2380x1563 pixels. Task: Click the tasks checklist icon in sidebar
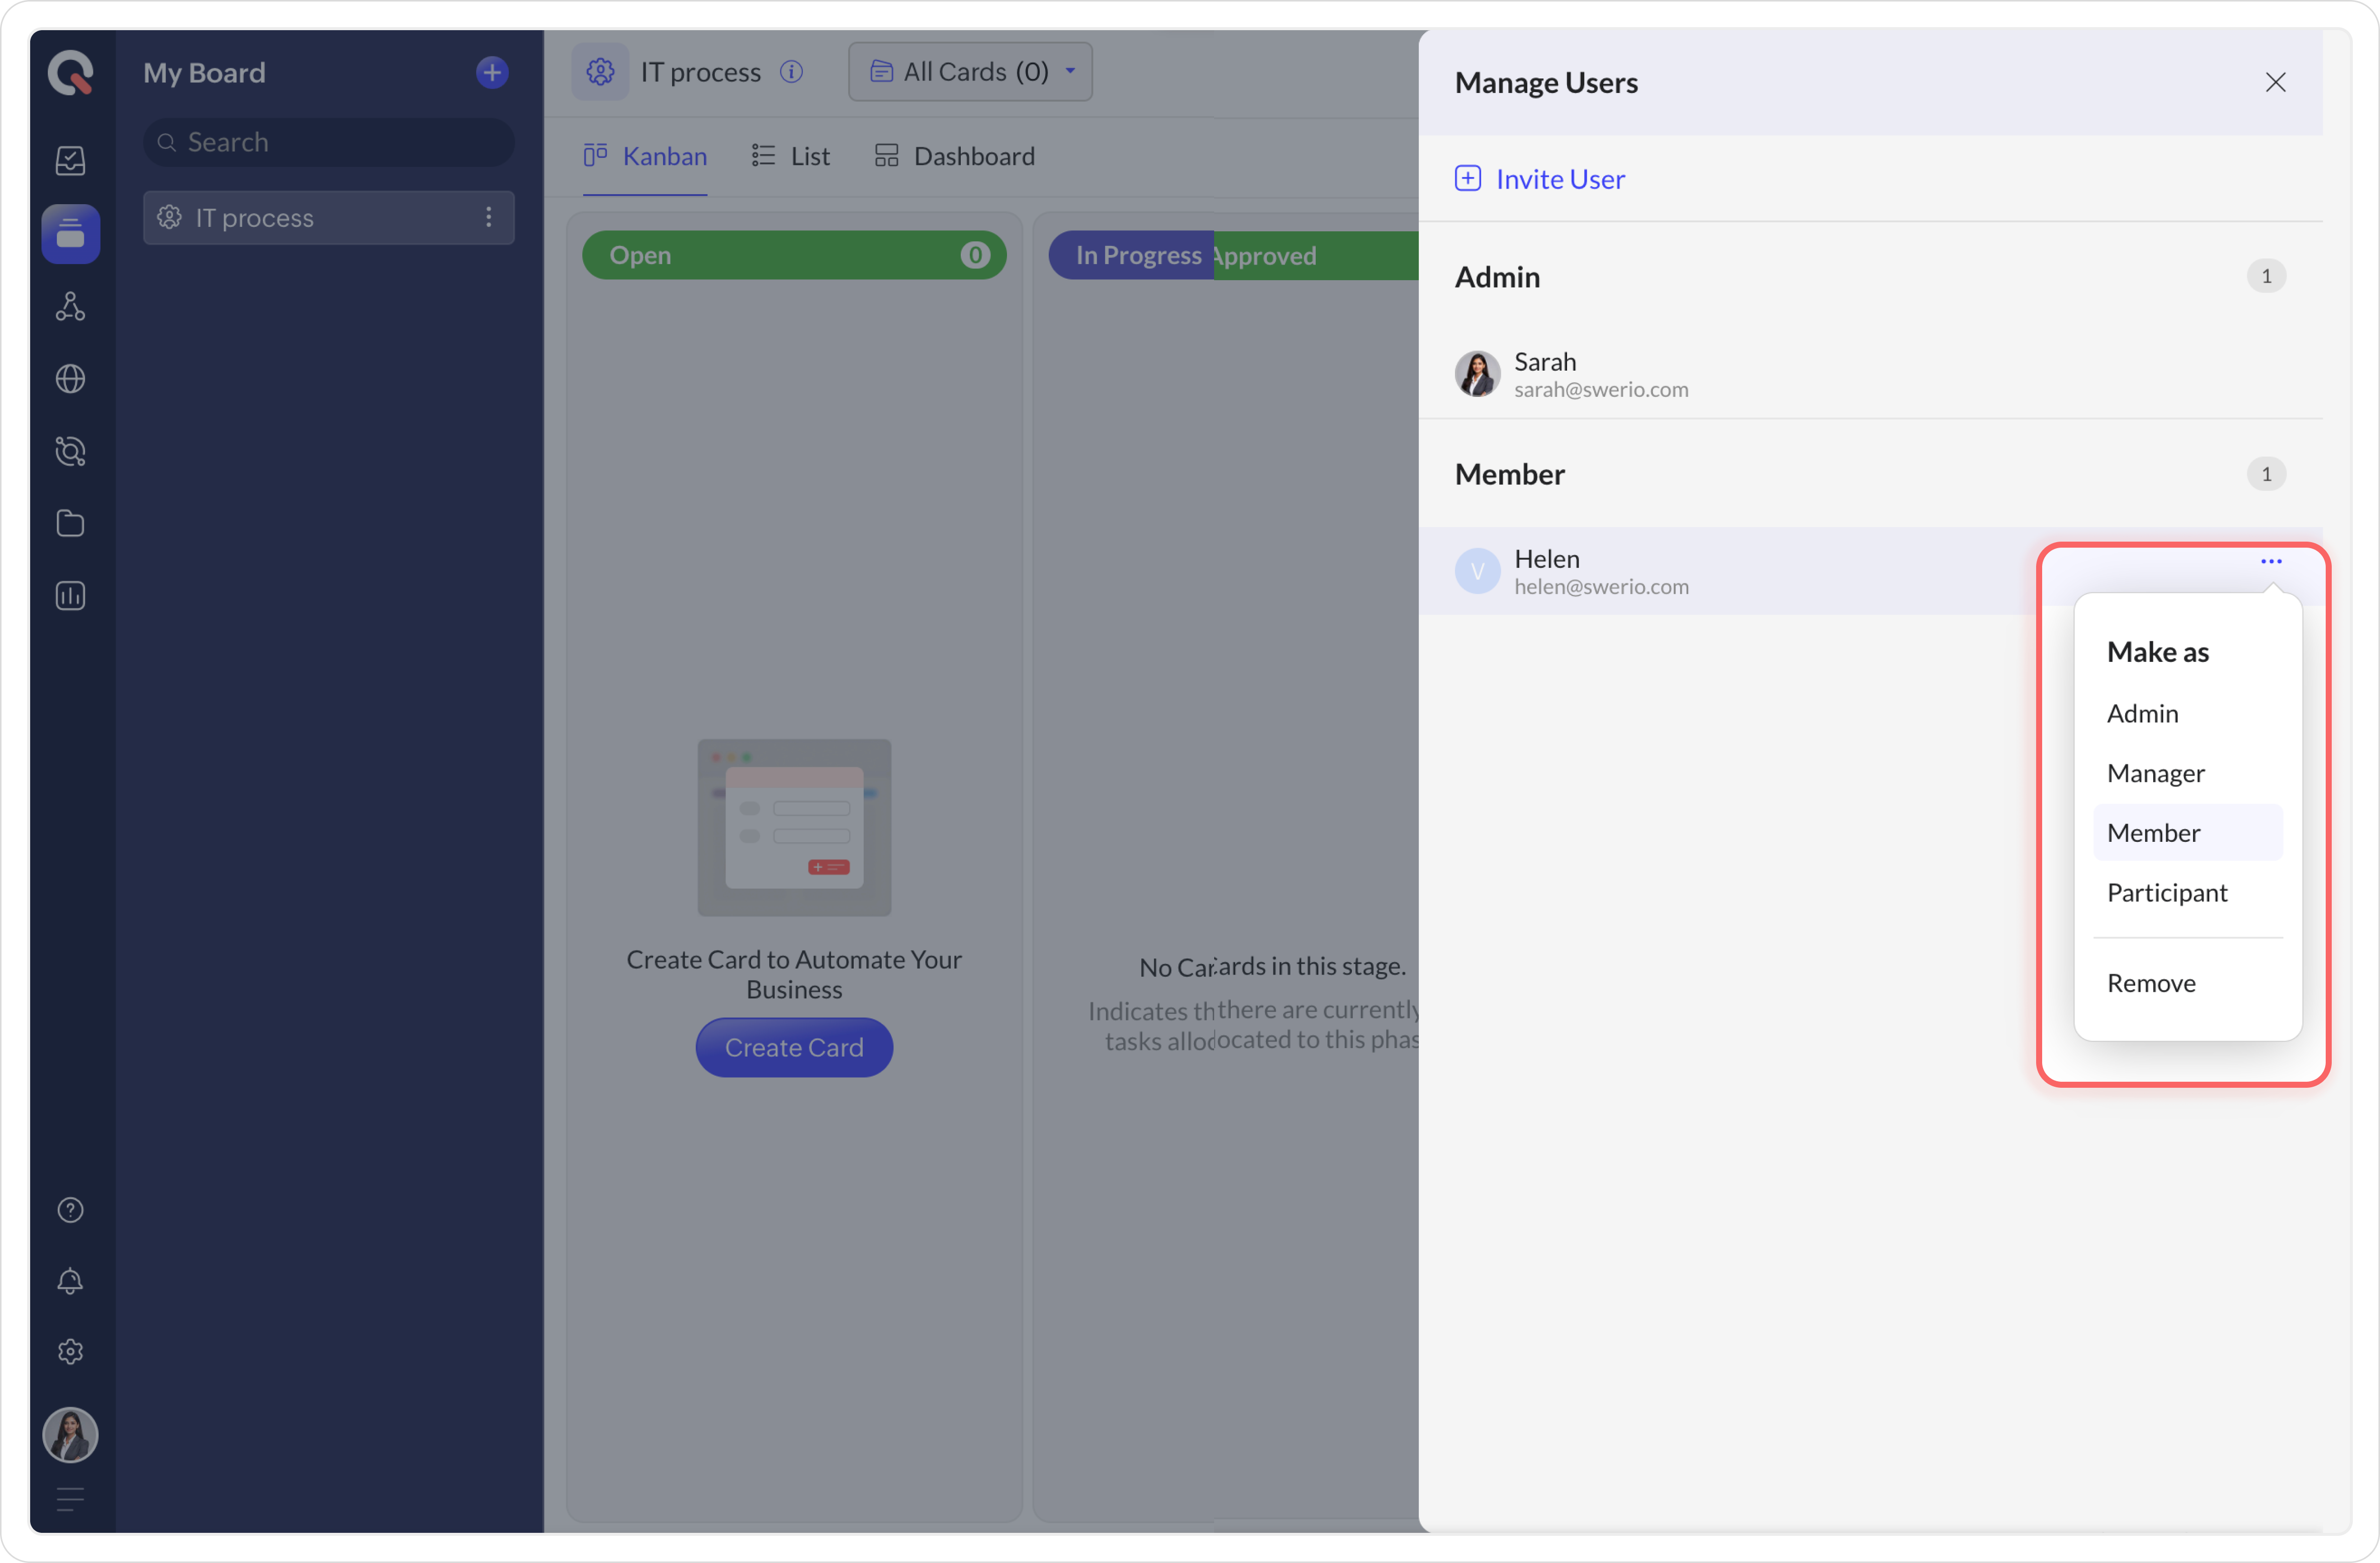point(70,160)
